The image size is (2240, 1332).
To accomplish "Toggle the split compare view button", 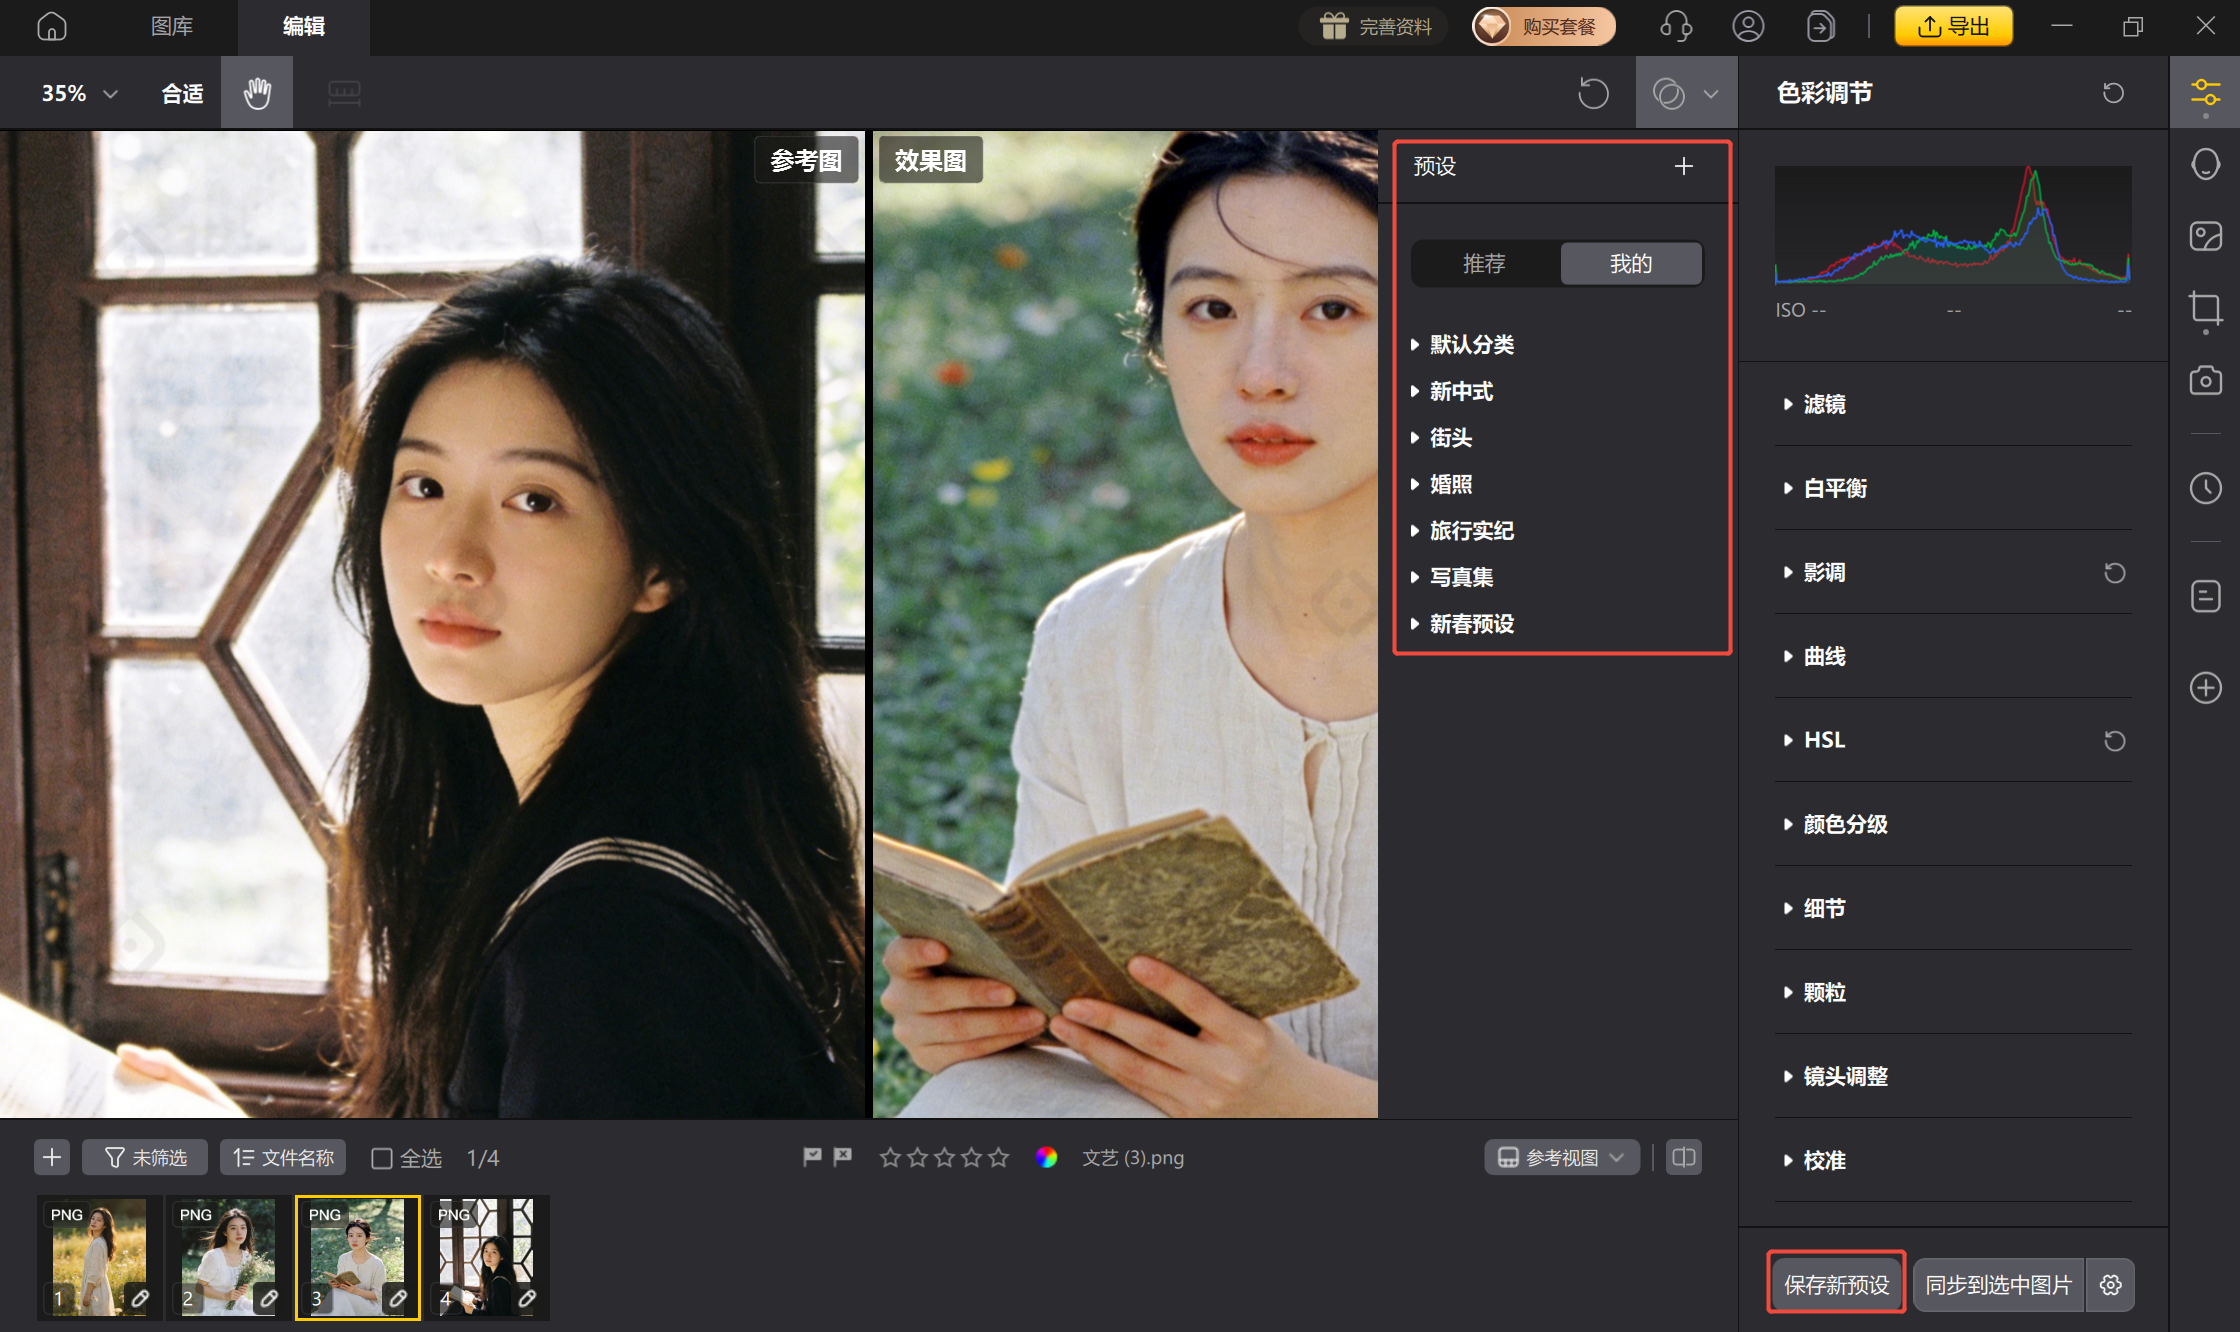I will (x=1684, y=1158).
